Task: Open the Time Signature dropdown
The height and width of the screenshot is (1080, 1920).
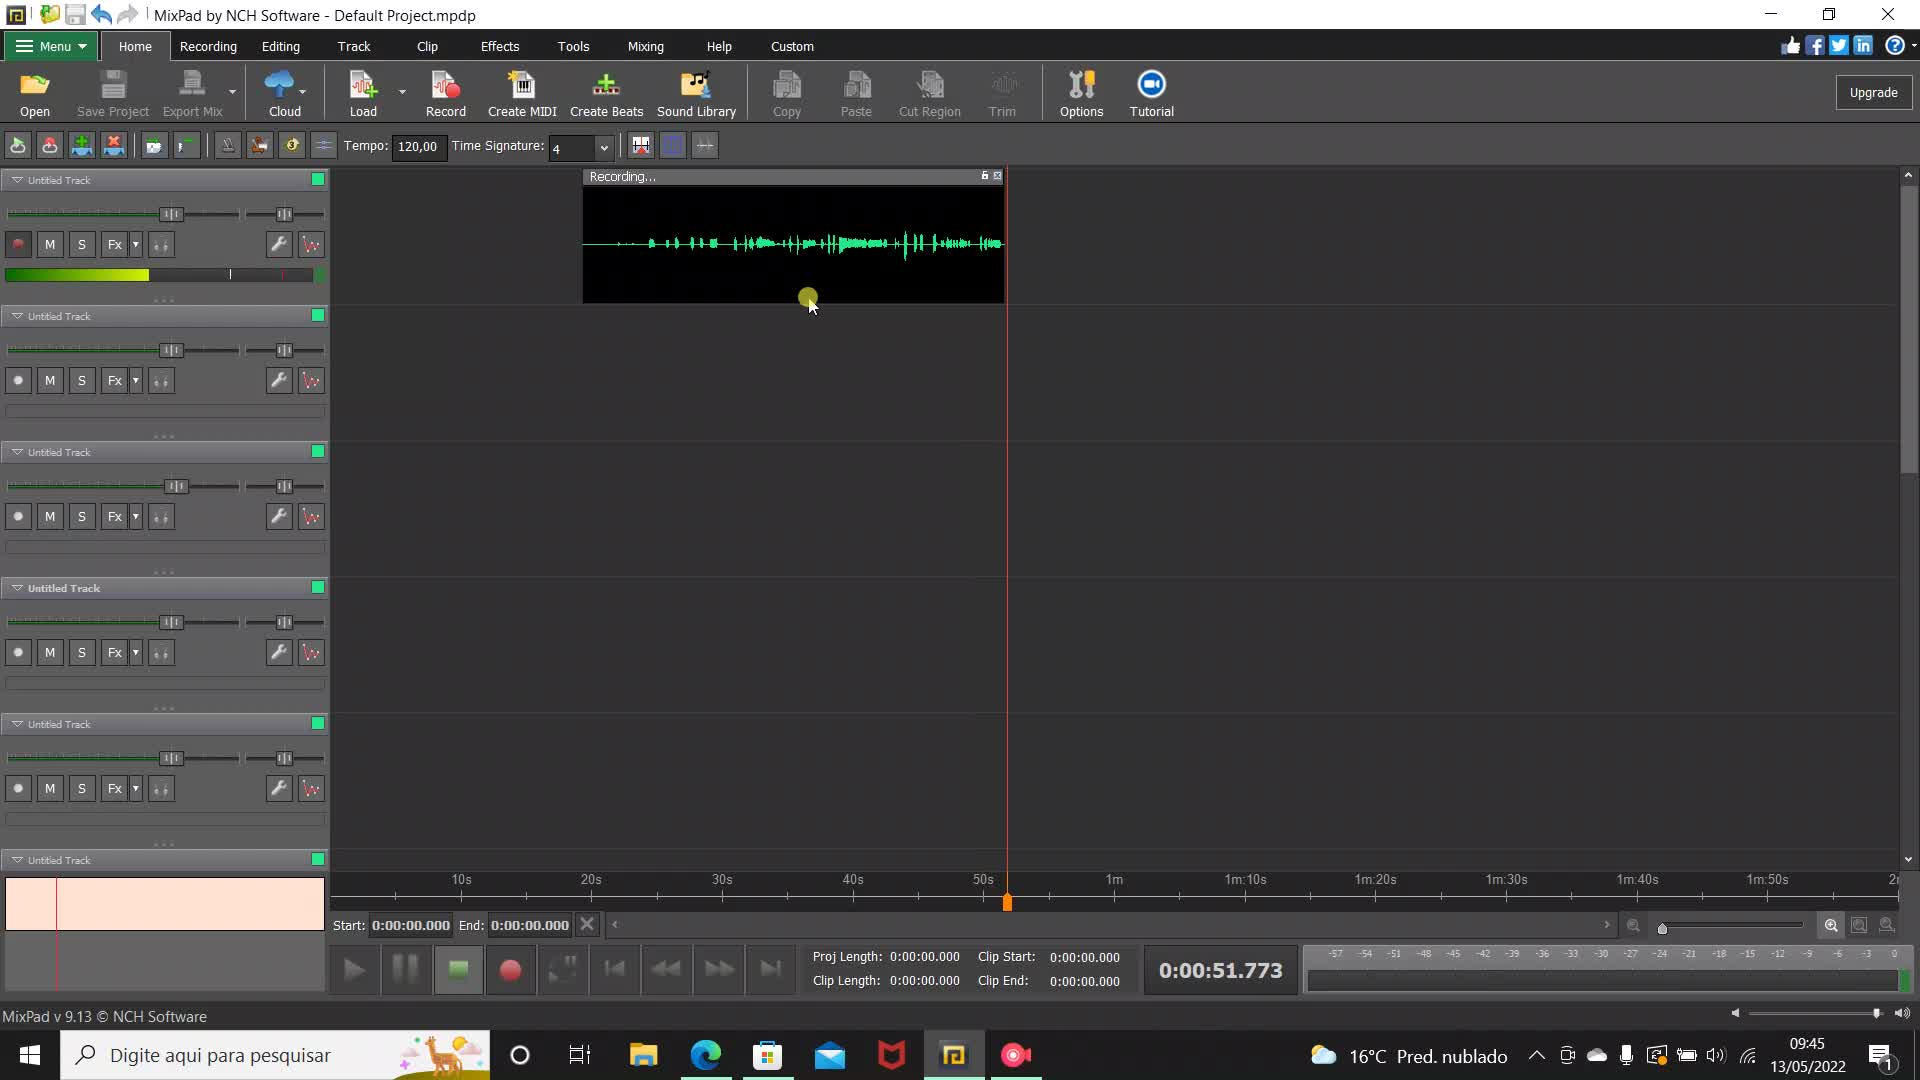Action: click(603, 147)
